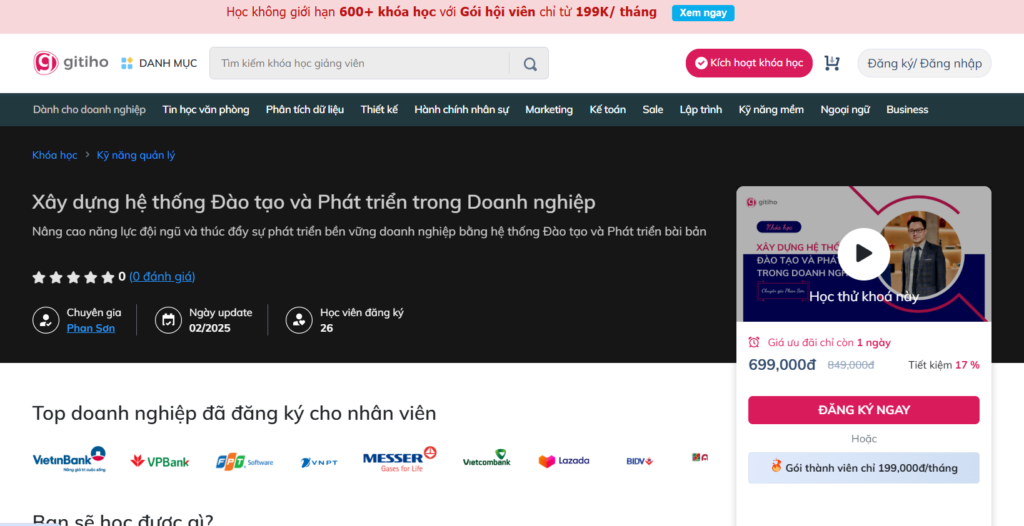Click the Lazada company logo
The height and width of the screenshot is (526, 1024).
(x=564, y=461)
